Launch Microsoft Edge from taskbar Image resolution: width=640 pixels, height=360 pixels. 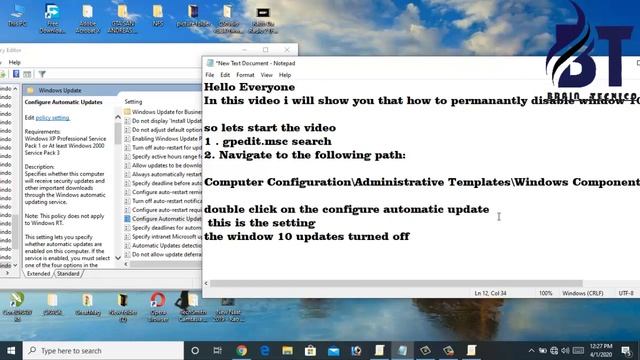[264, 351]
